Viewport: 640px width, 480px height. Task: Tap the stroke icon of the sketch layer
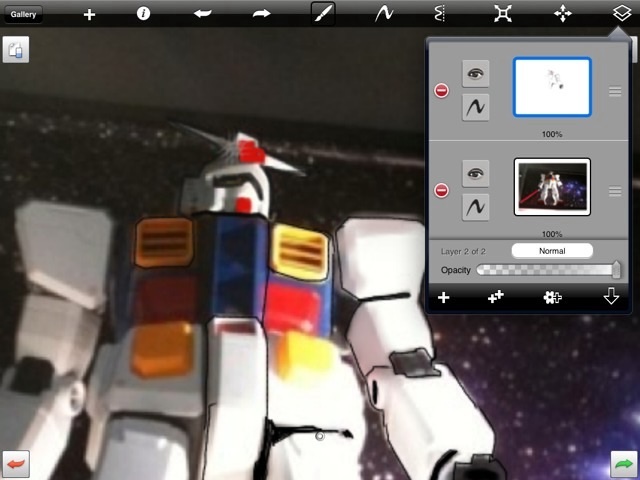coord(476,107)
